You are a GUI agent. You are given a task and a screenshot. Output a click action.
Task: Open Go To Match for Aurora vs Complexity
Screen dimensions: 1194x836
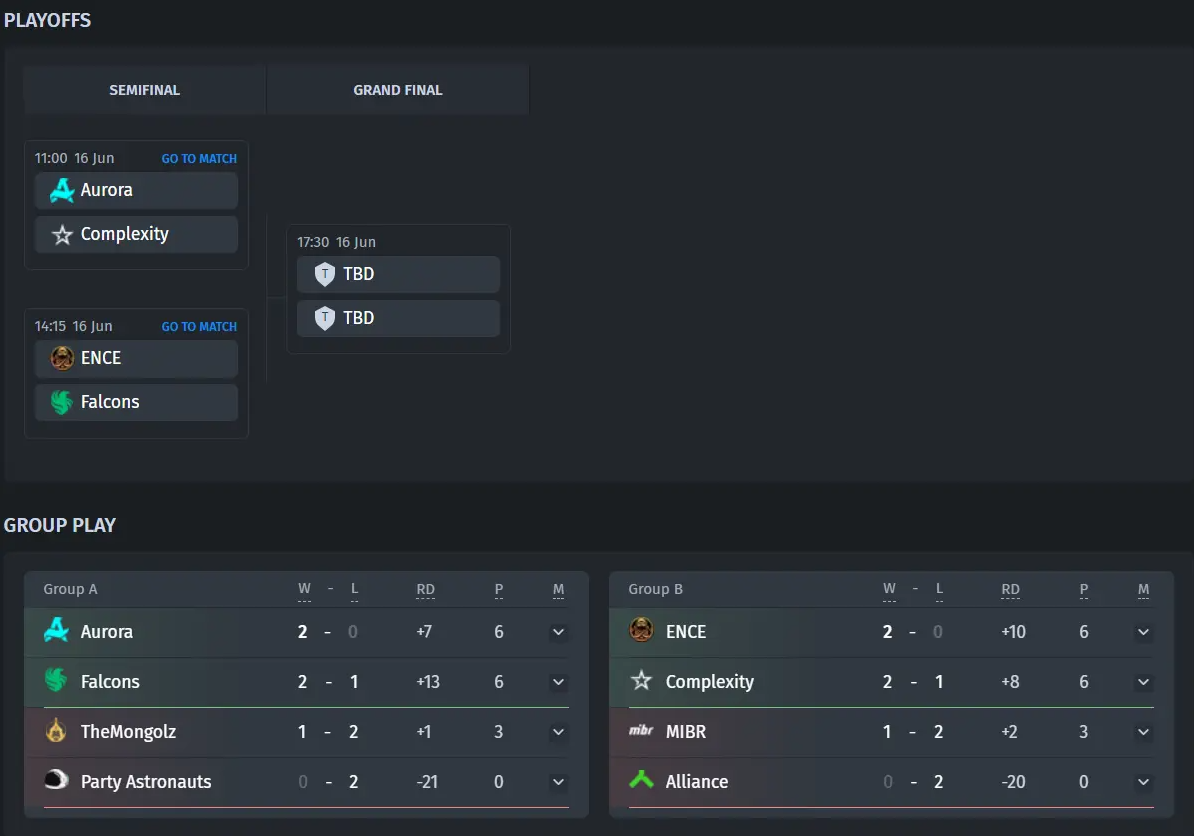tap(199, 158)
